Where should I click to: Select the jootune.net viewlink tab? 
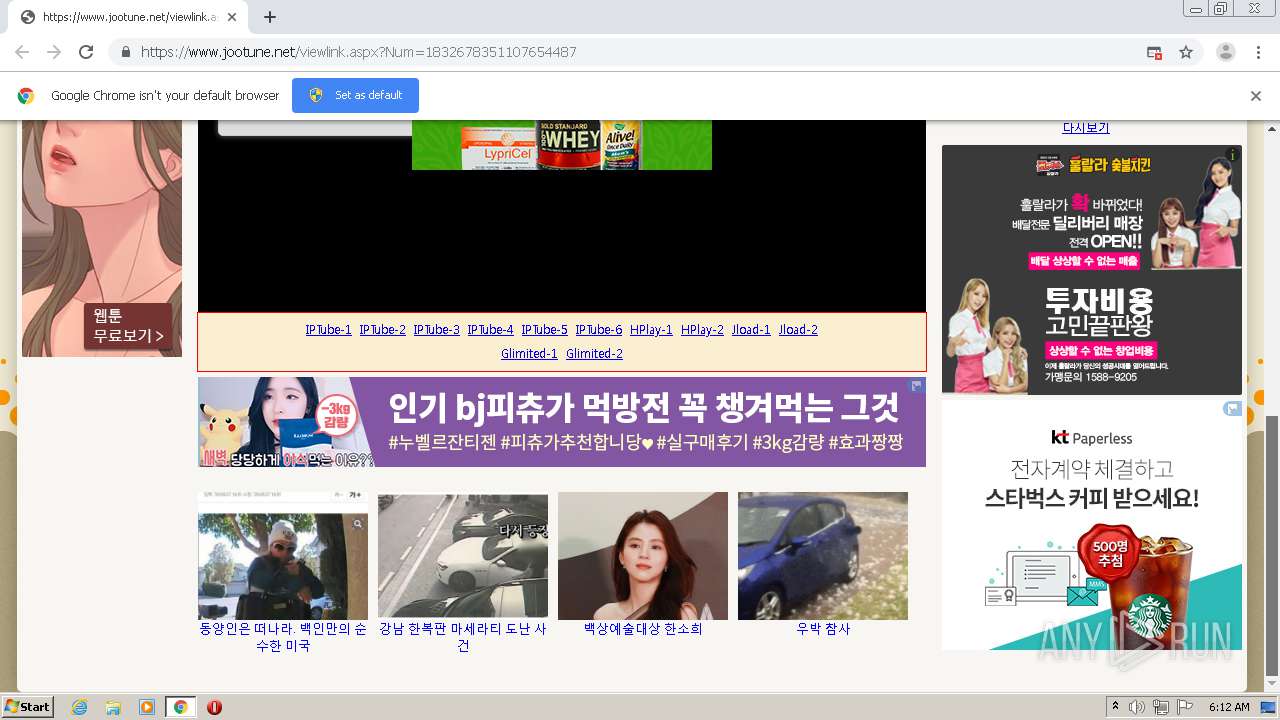coord(127,17)
